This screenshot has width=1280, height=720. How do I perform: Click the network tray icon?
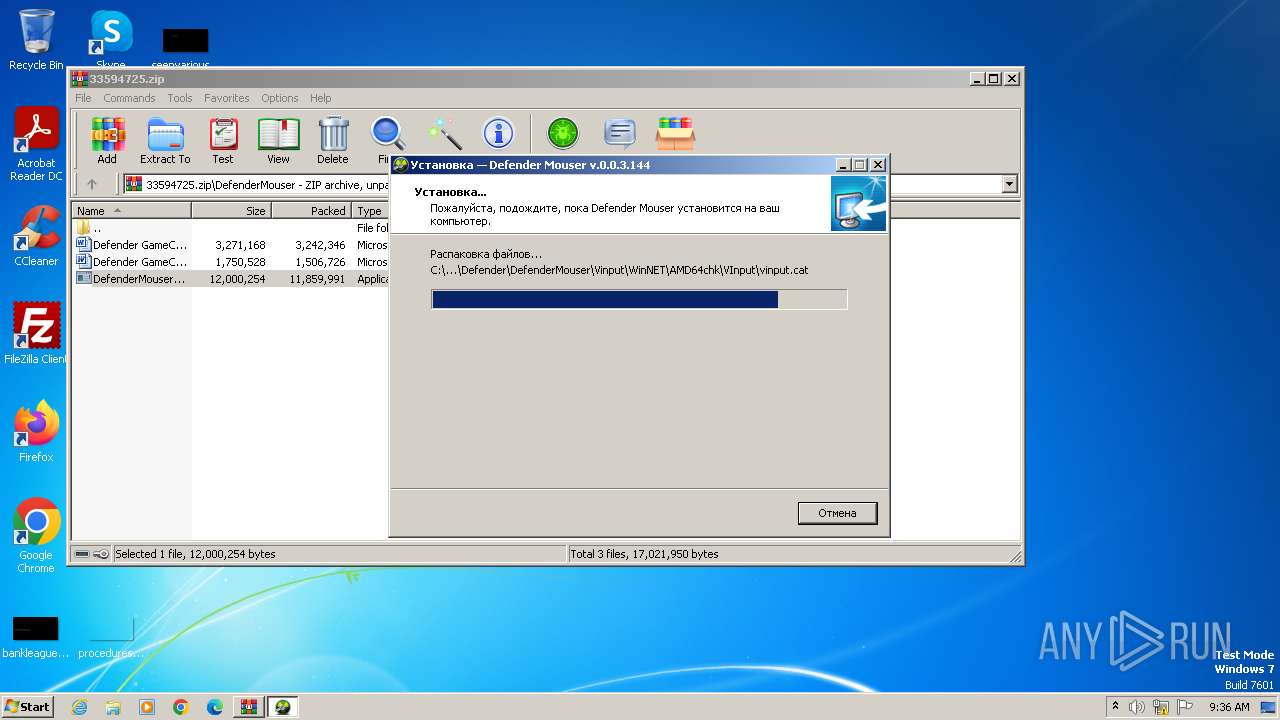pos(1161,707)
